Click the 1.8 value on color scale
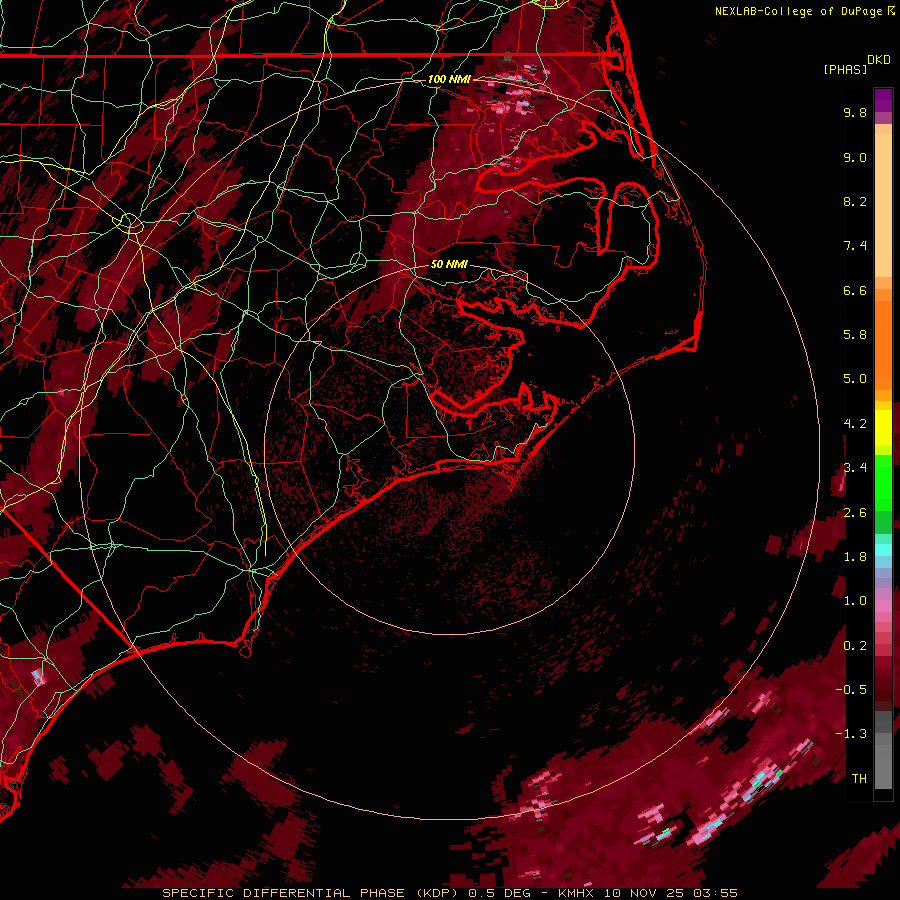This screenshot has height=900, width=900. pyautogui.click(x=855, y=557)
